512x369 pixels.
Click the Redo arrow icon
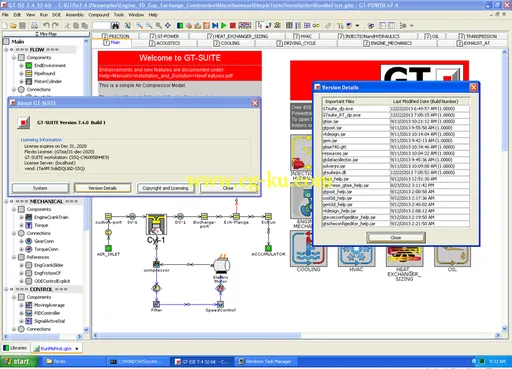tap(55, 25)
